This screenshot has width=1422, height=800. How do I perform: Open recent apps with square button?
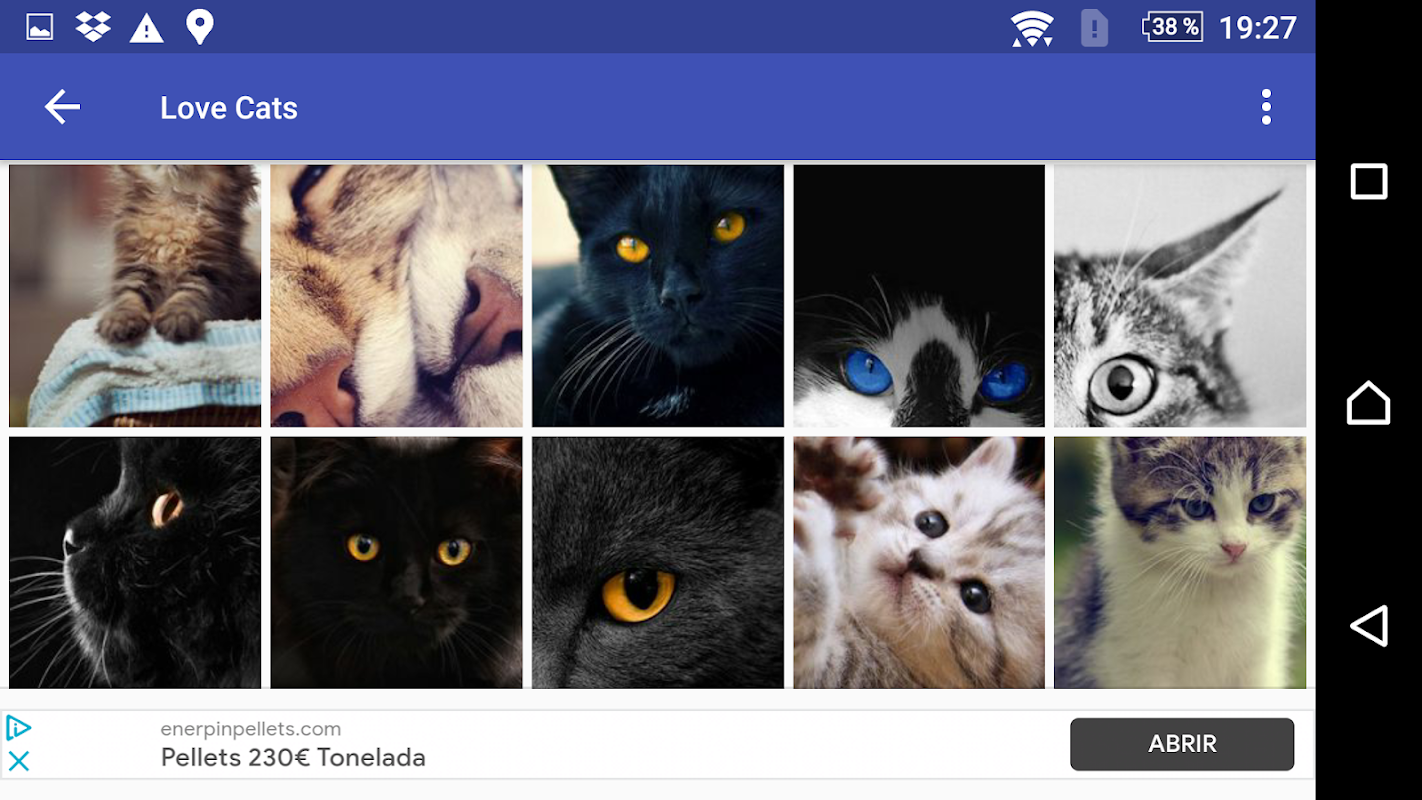point(1369,181)
